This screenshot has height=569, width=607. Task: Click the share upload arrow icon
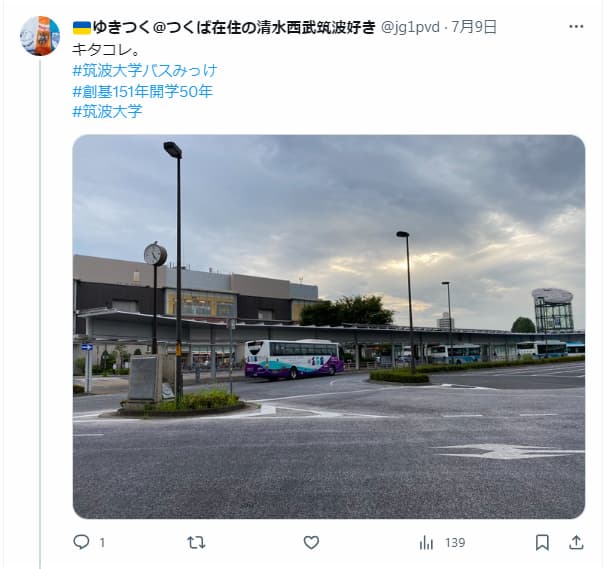pyautogui.click(x=576, y=542)
